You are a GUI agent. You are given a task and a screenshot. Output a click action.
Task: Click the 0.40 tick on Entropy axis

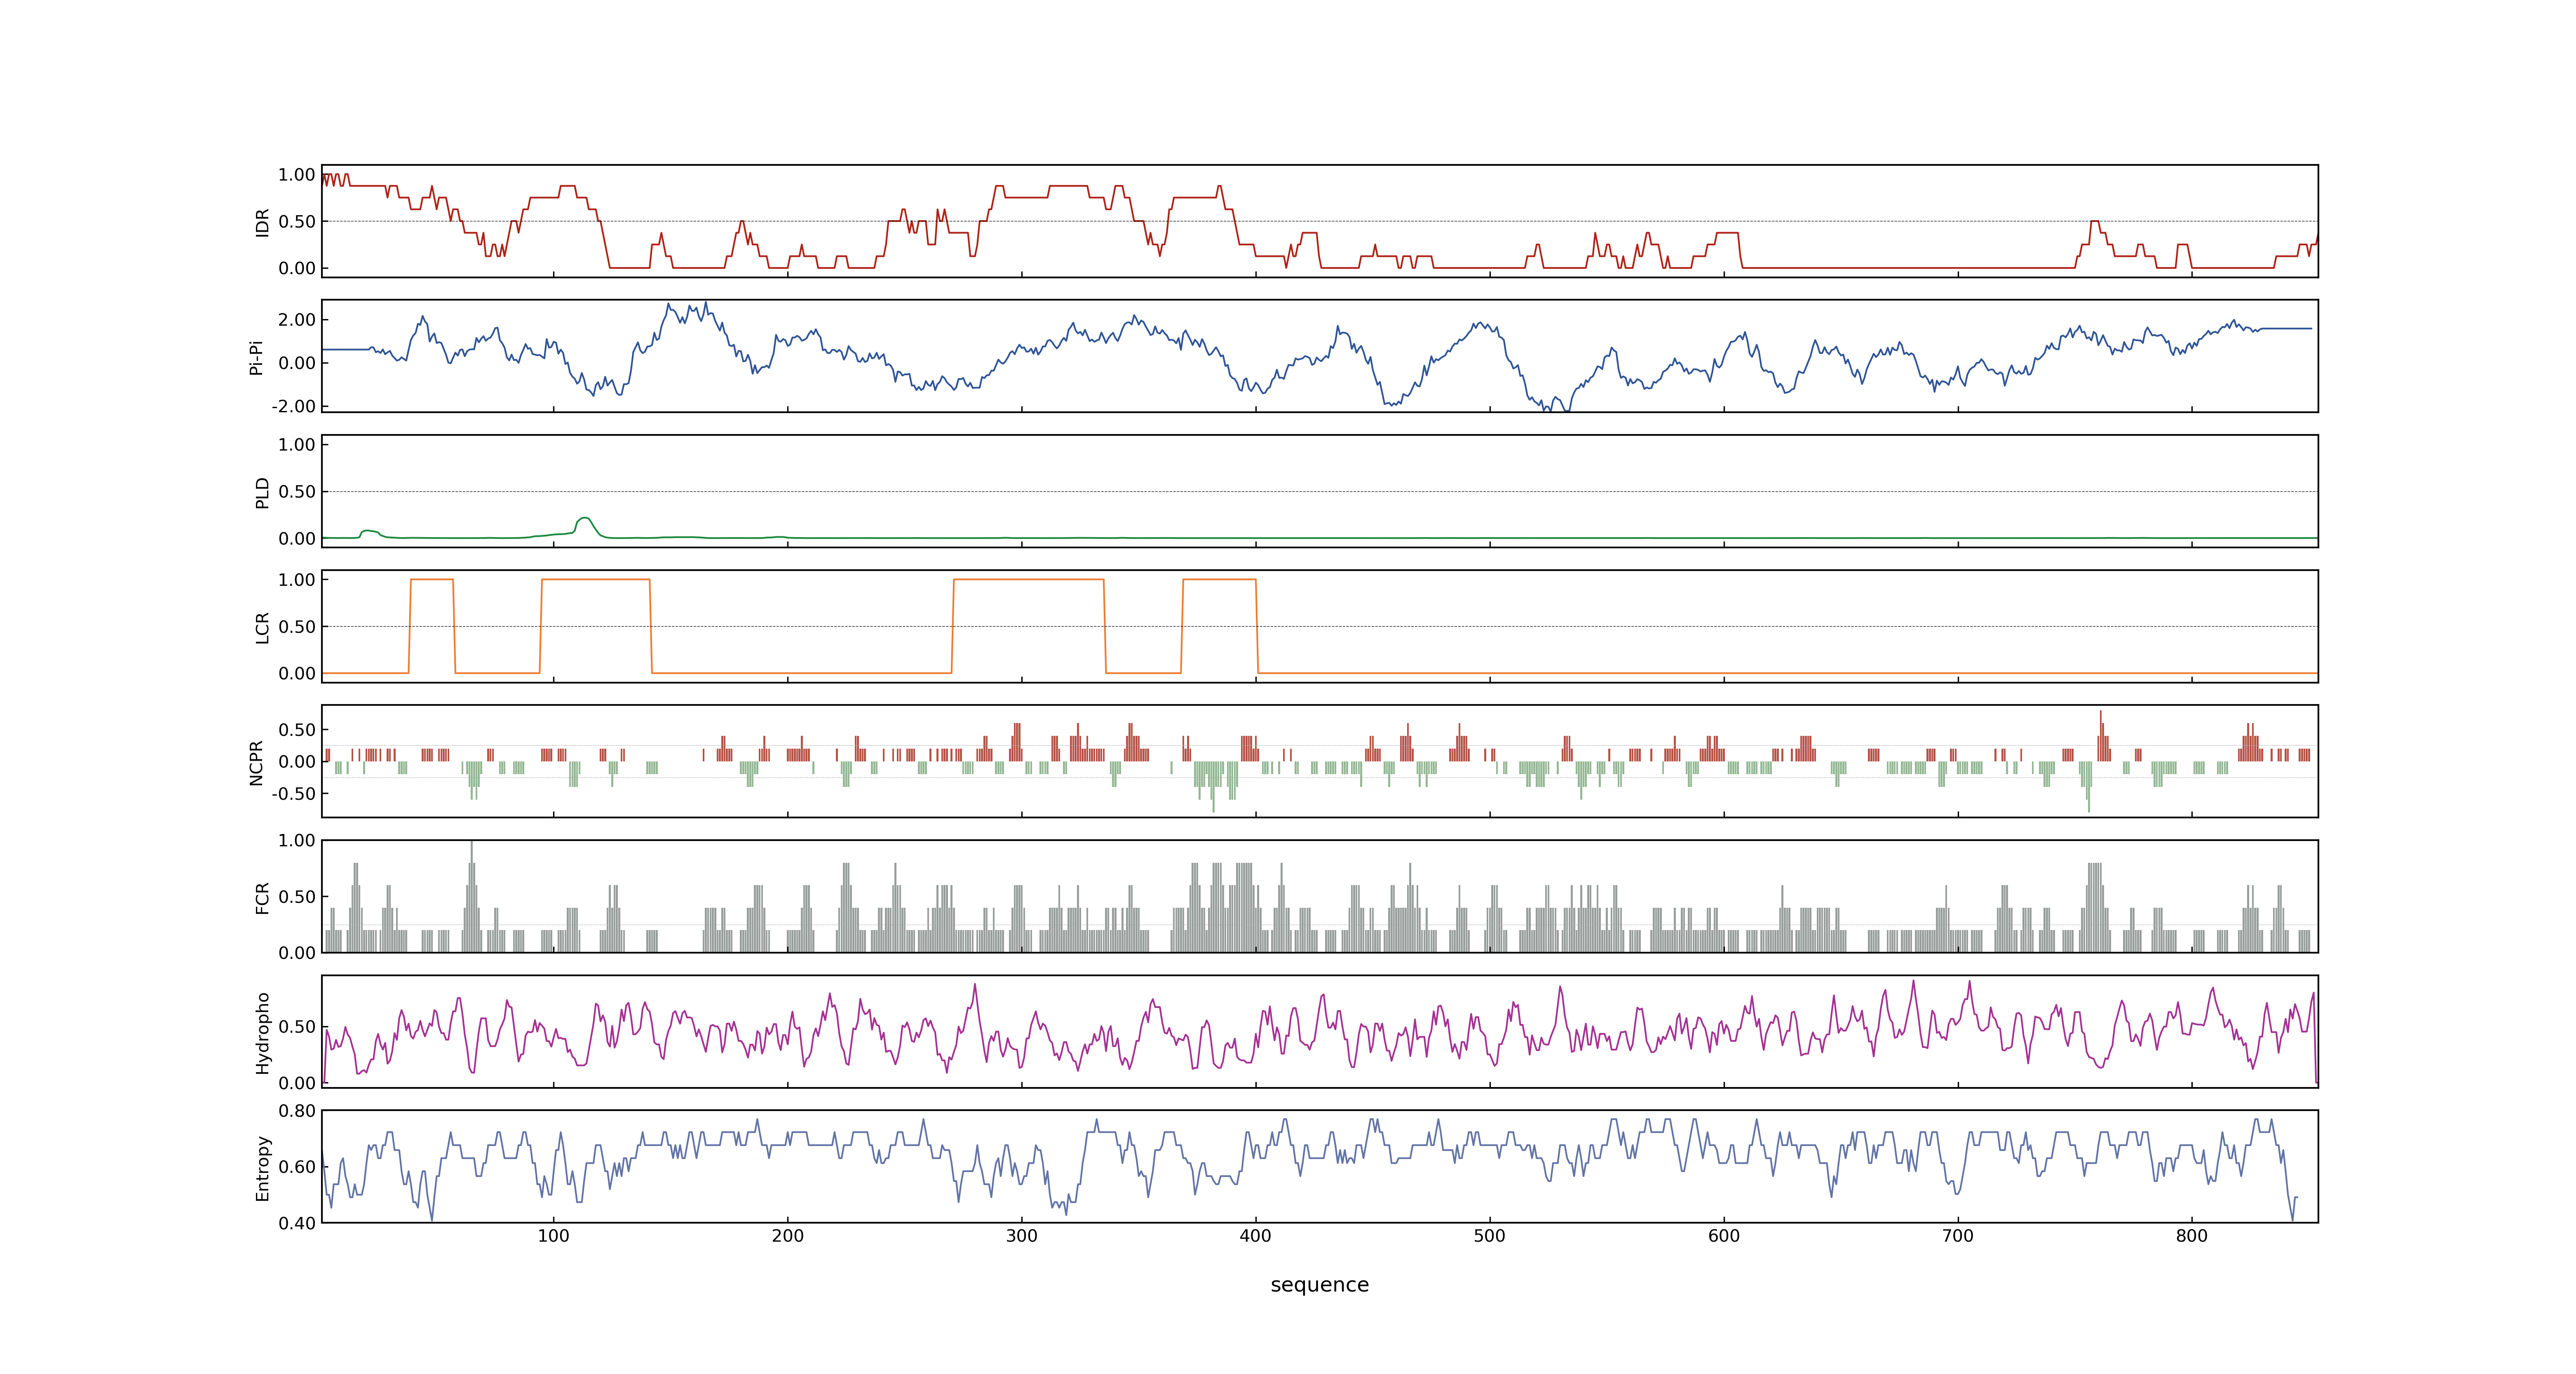point(297,1223)
